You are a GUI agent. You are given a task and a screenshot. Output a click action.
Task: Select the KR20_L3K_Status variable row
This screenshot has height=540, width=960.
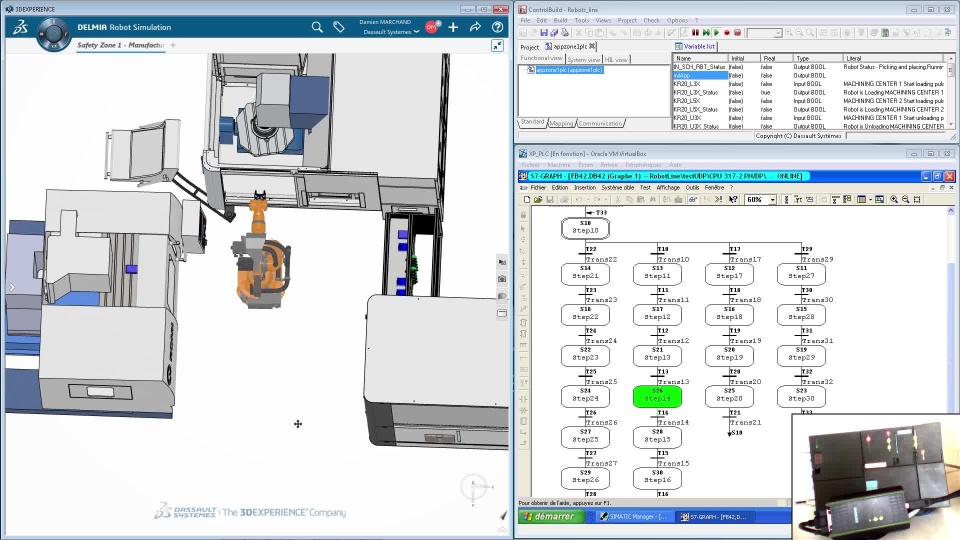[808, 92]
